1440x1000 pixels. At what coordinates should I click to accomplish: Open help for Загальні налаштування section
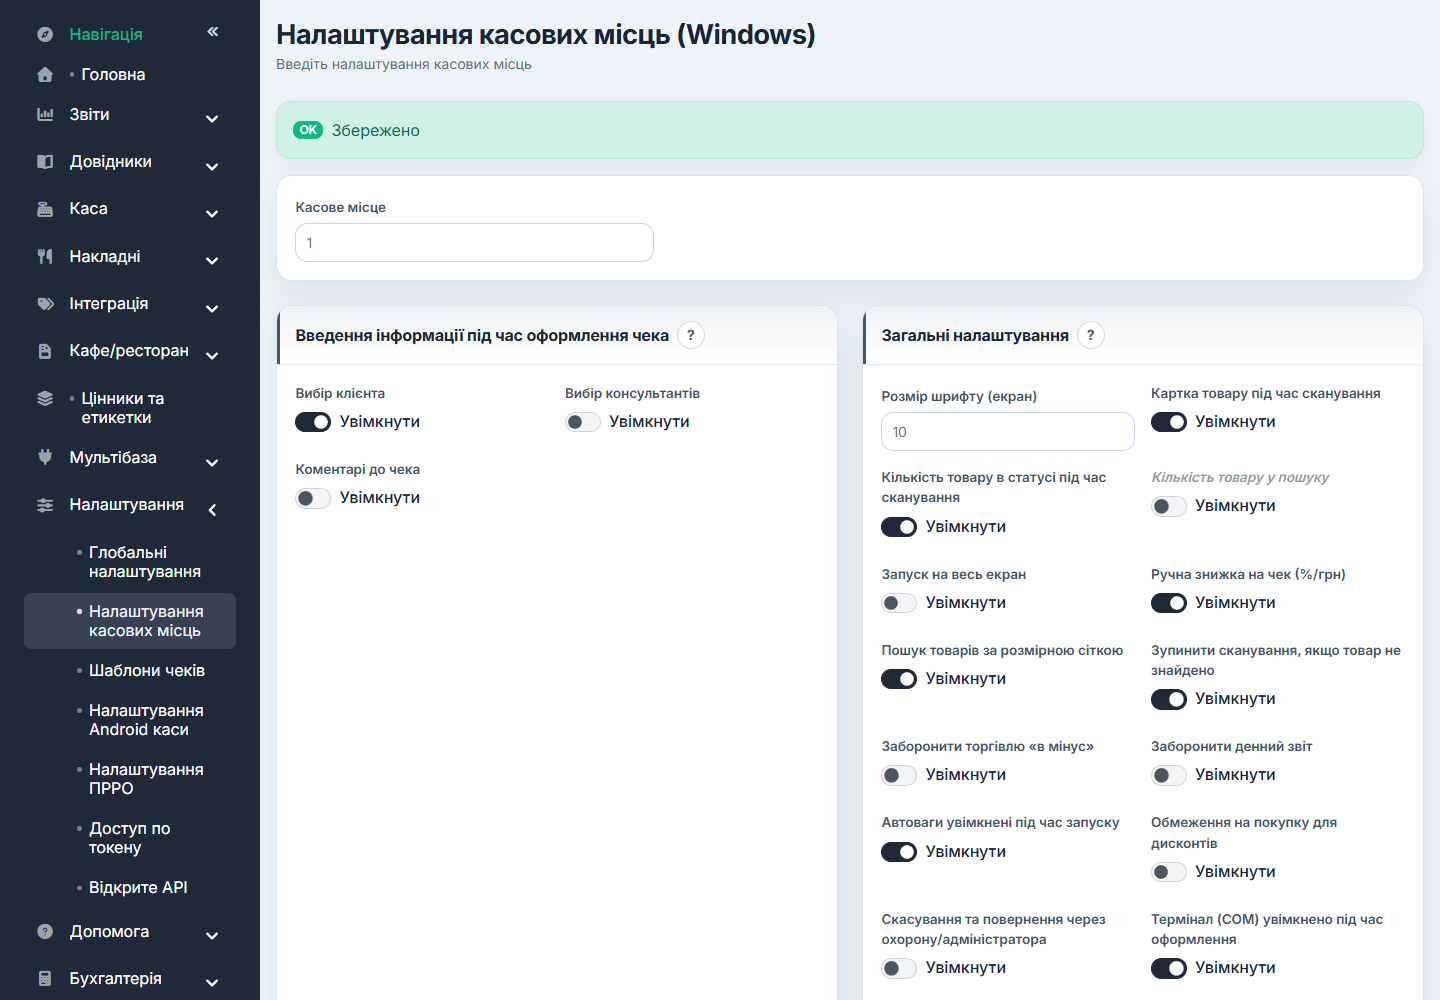point(1091,335)
